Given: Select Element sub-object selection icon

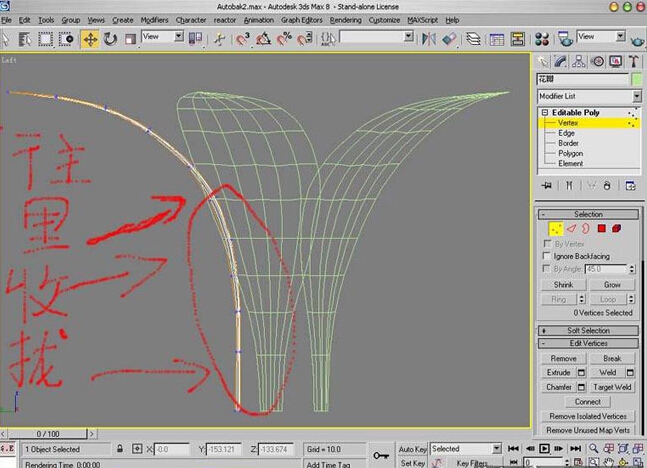Looking at the screenshot, I should pyautogui.click(x=617, y=229).
